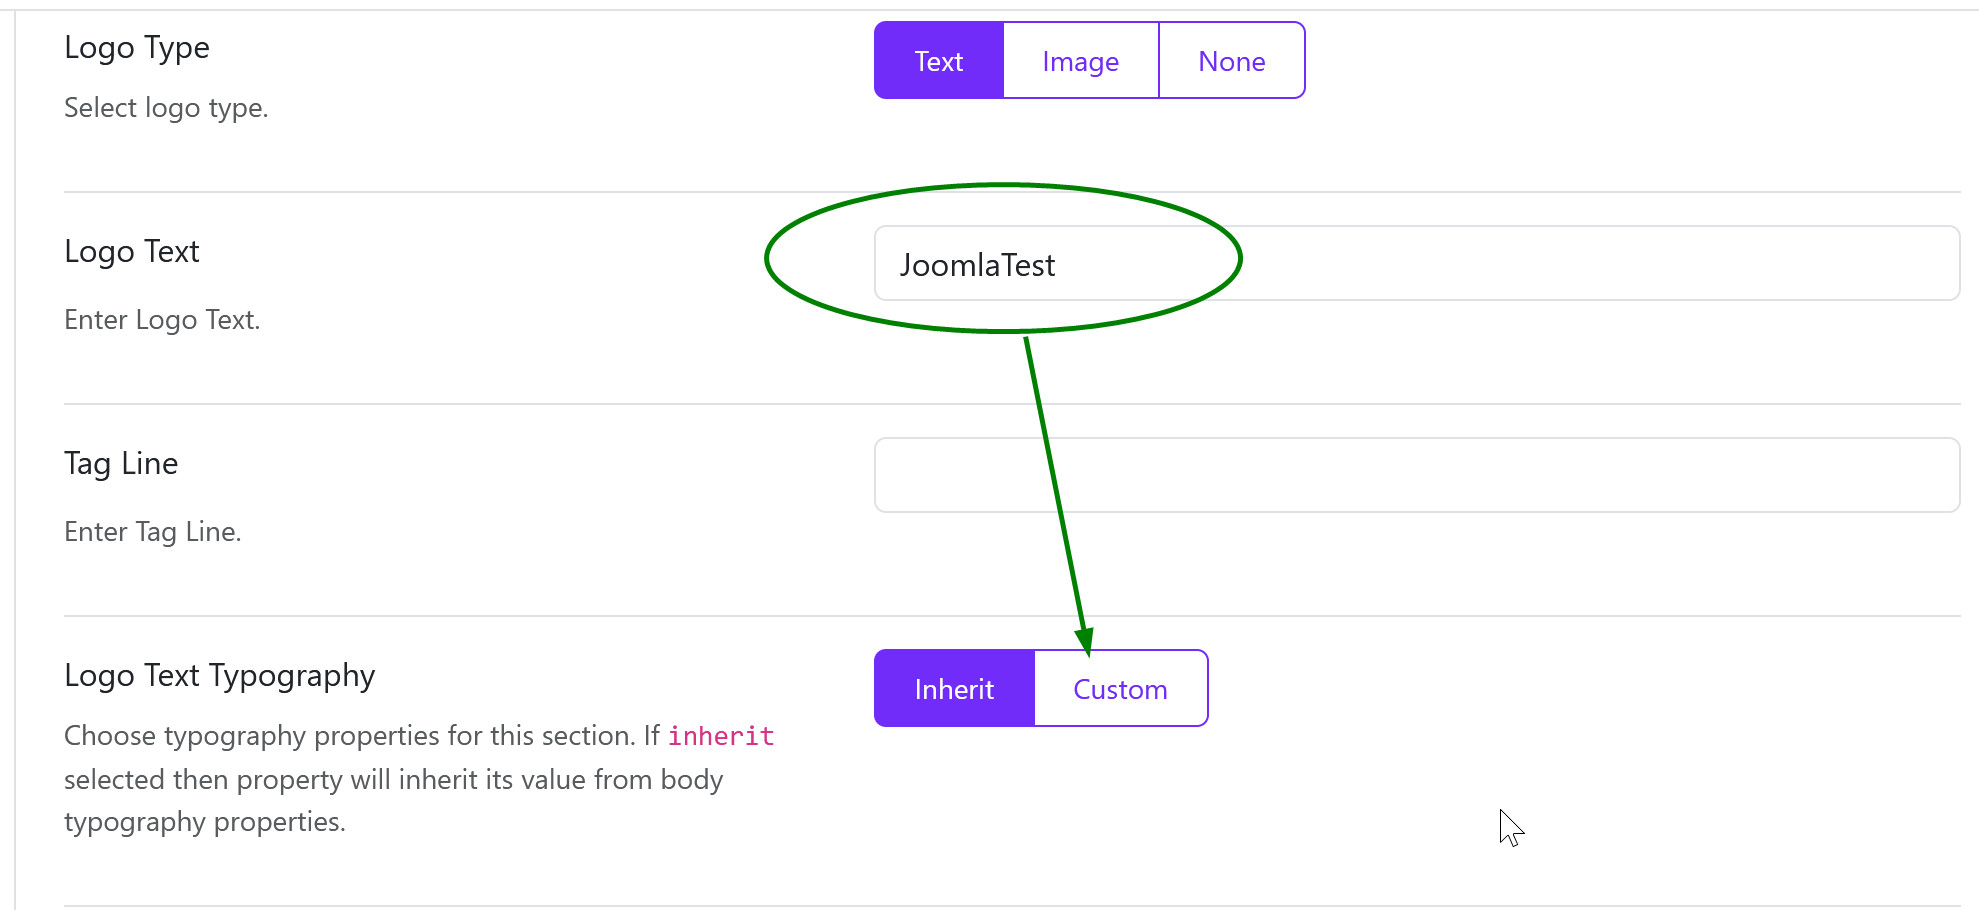Click the Logo Text label
Screen dimensions: 1979x910
click(131, 251)
